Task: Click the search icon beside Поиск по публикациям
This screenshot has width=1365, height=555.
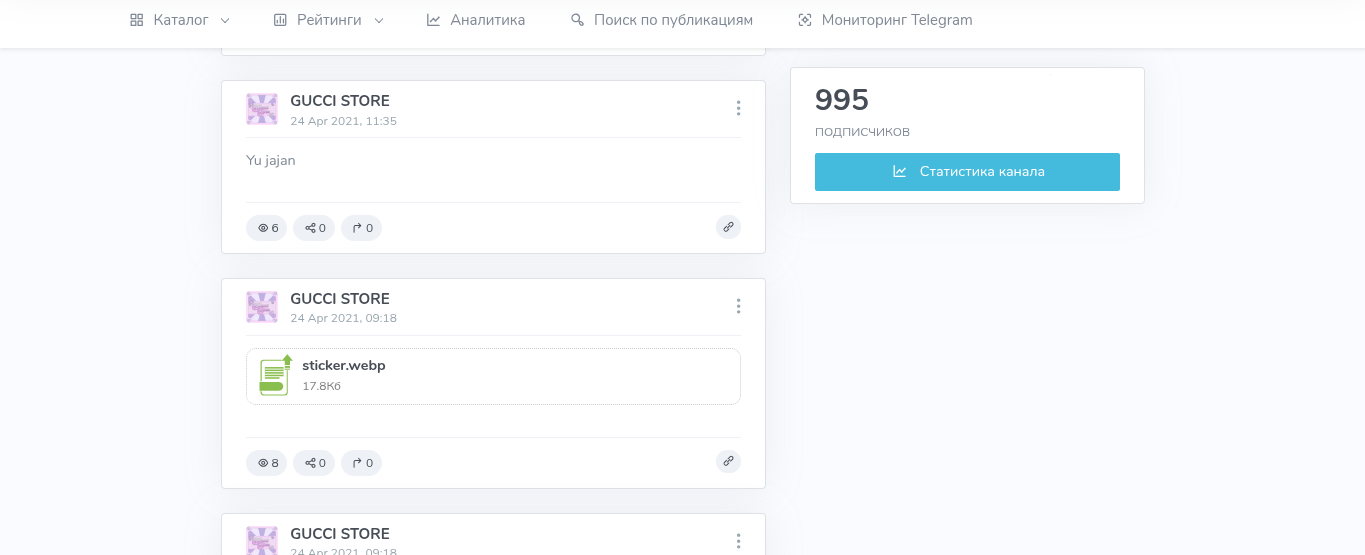Action: 577,20
